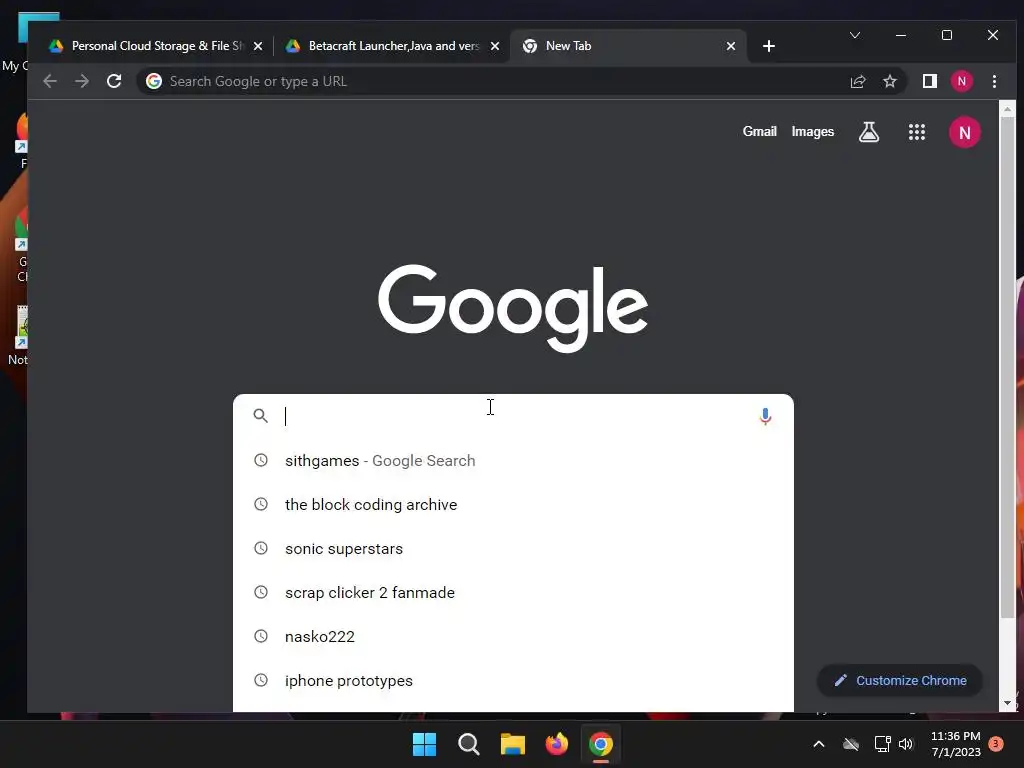Image resolution: width=1024 pixels, height=768 pixels.
Task: Open taskbar Search
Action: click(468, 744)
